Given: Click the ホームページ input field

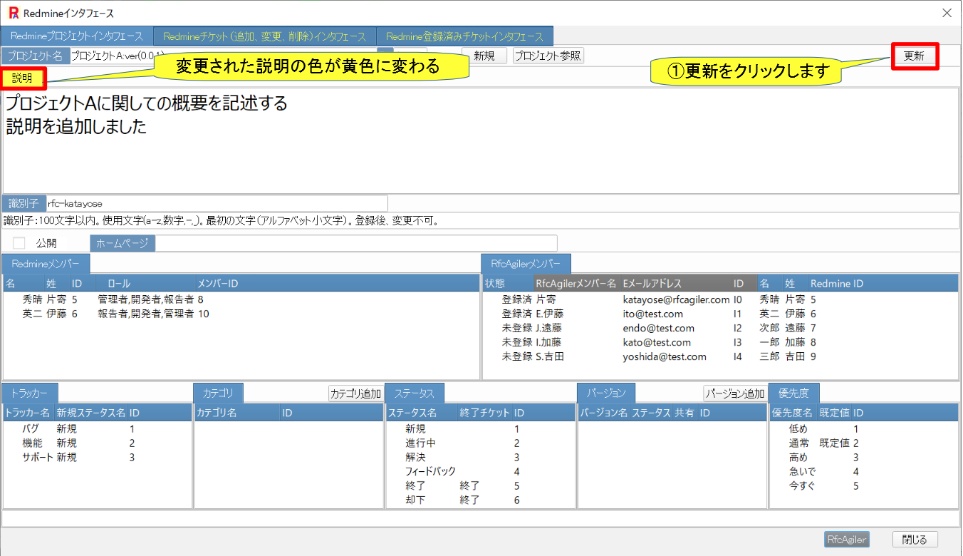Looking at the screenshot, I should (356, 243).
